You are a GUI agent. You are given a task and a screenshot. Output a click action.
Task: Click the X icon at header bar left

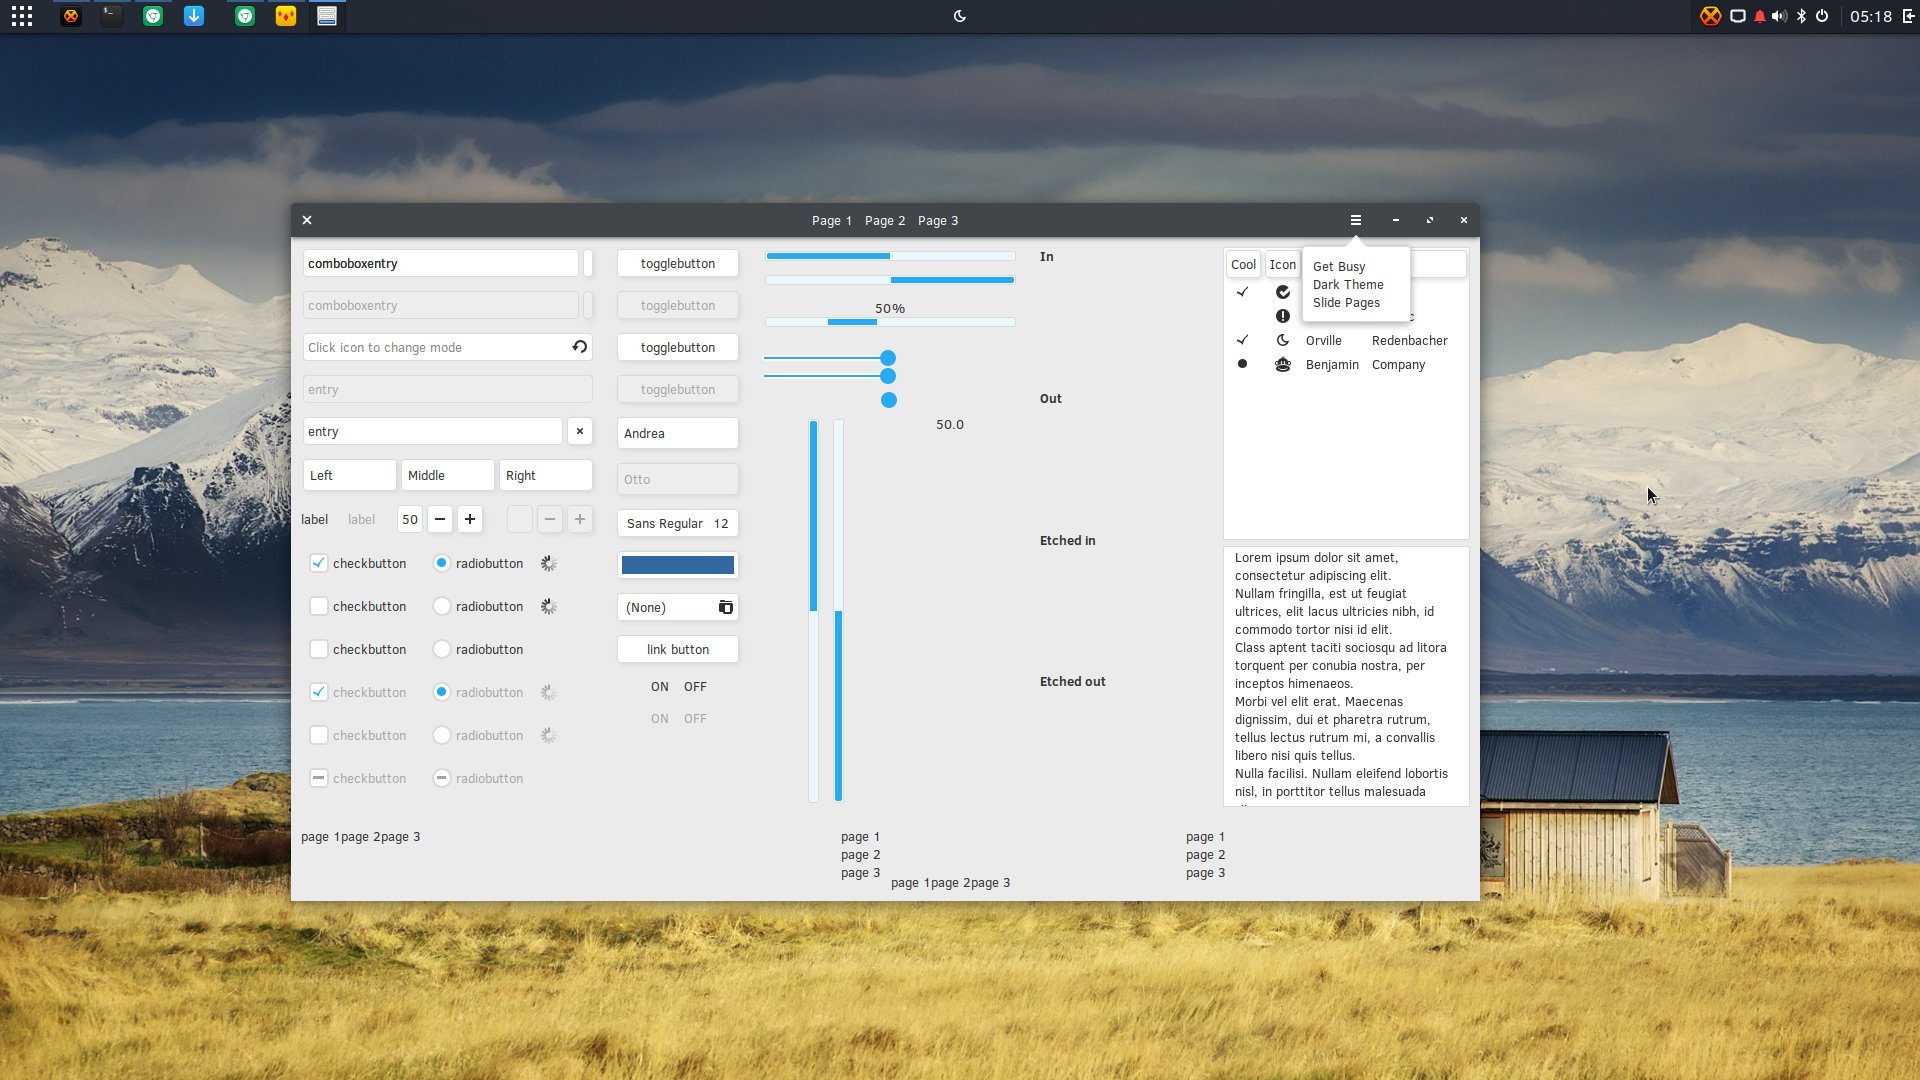point(307,220)
